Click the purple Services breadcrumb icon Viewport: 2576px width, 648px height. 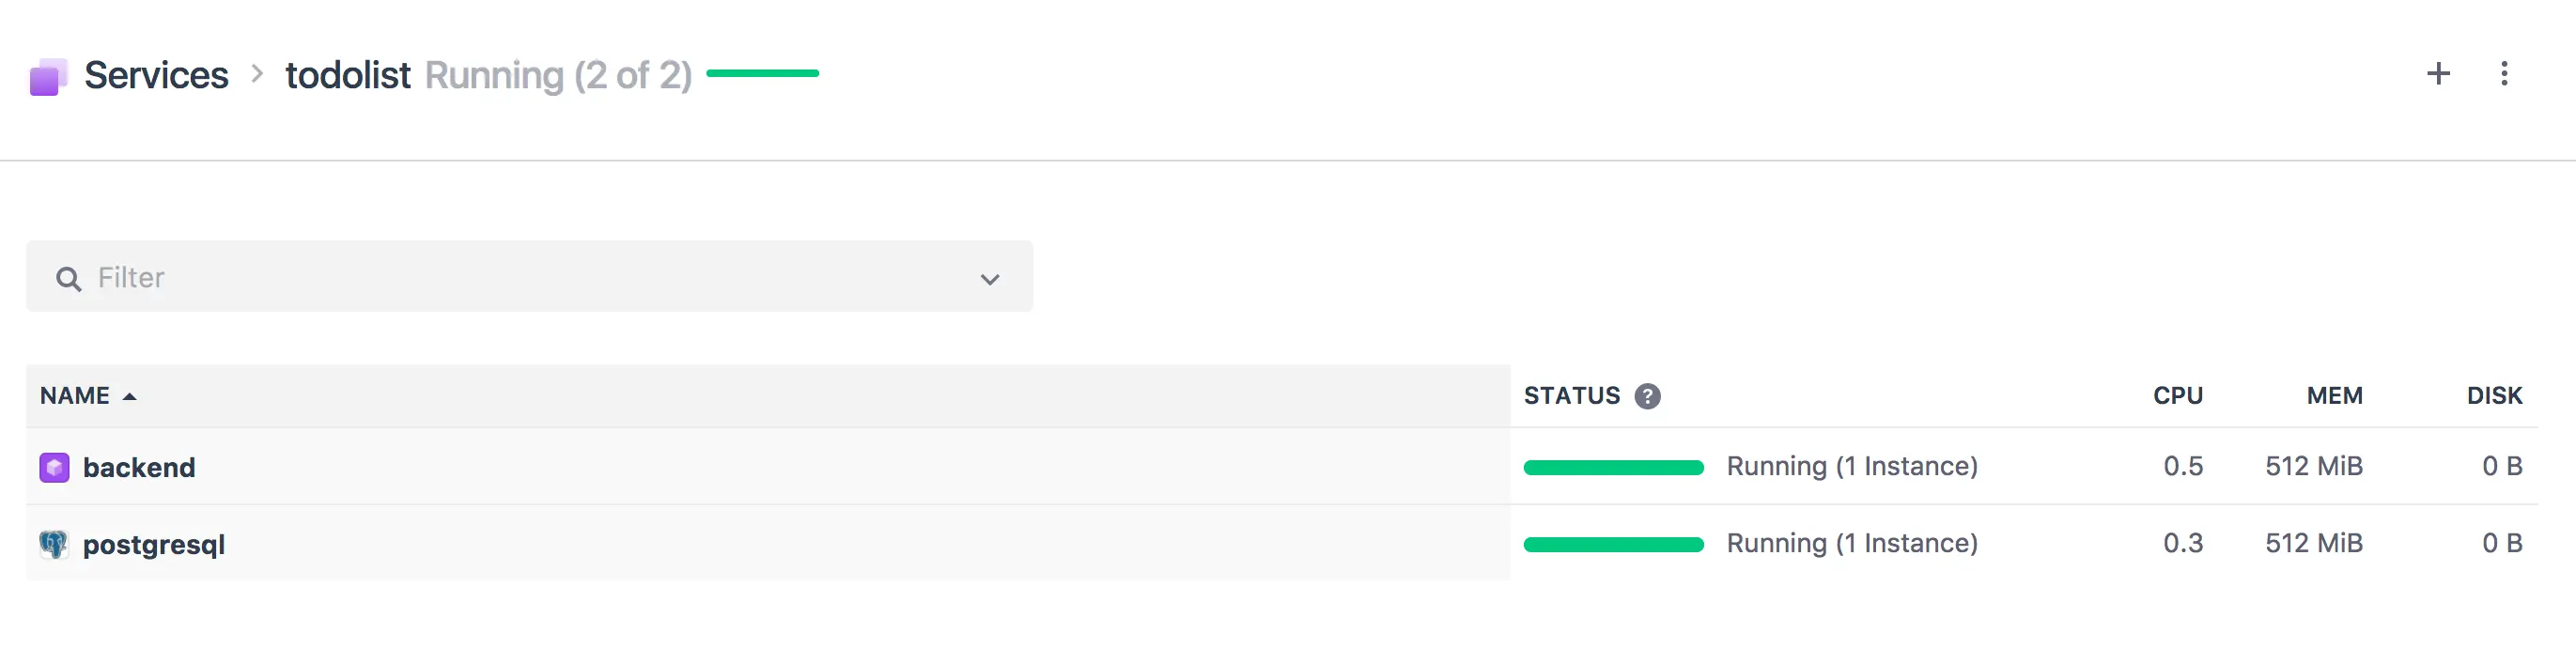coord(48,76)
